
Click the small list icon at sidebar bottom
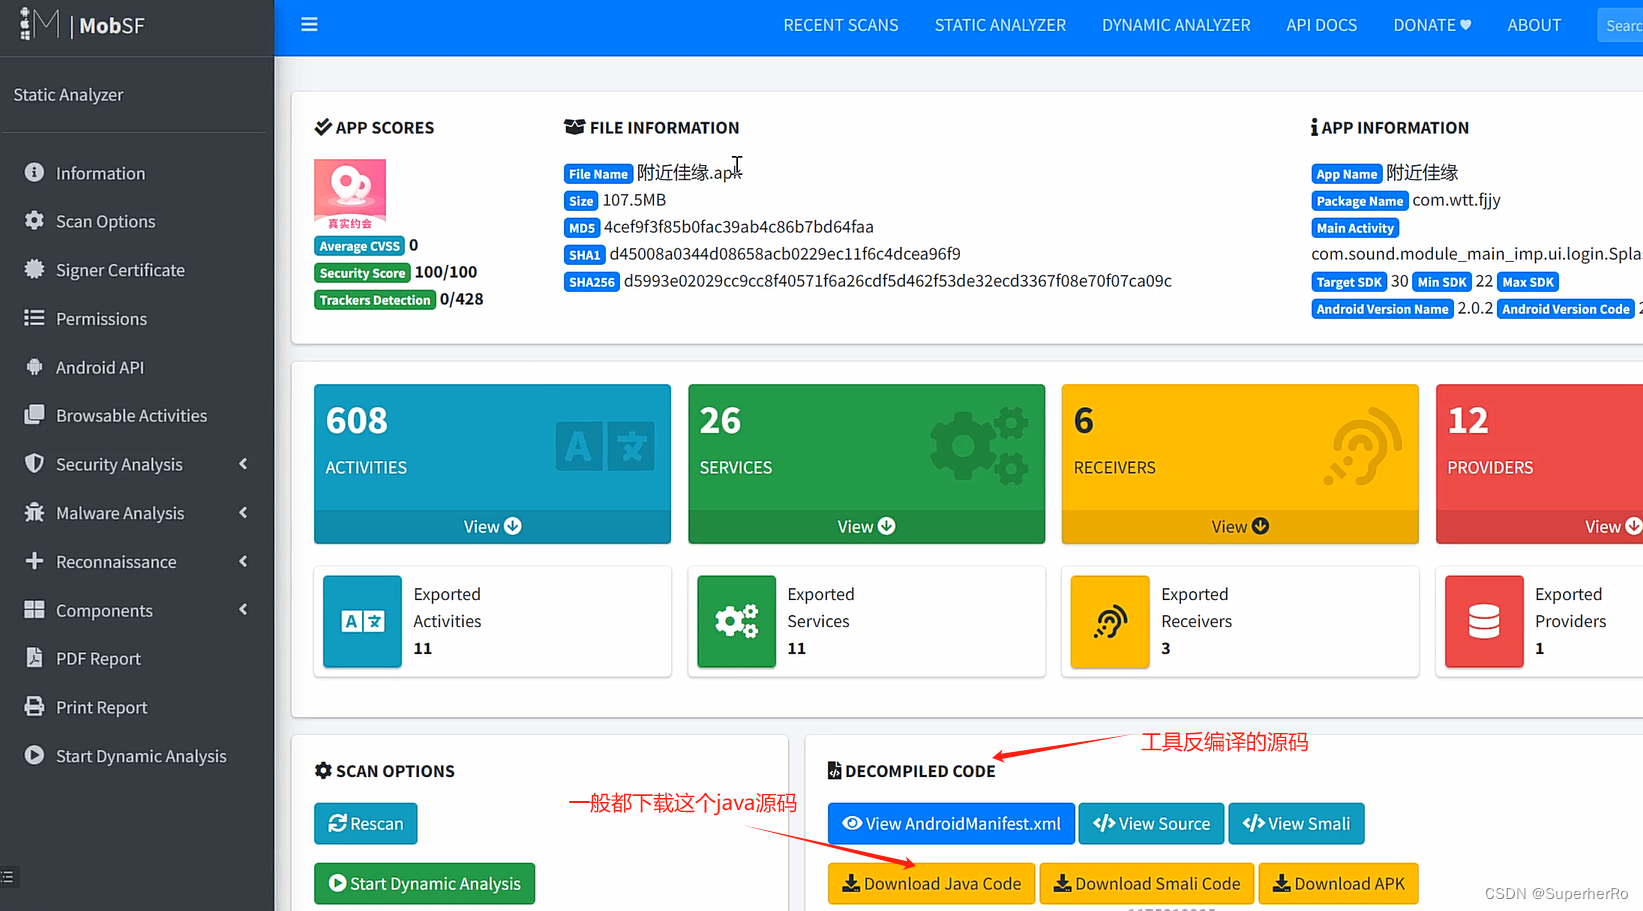7,877
